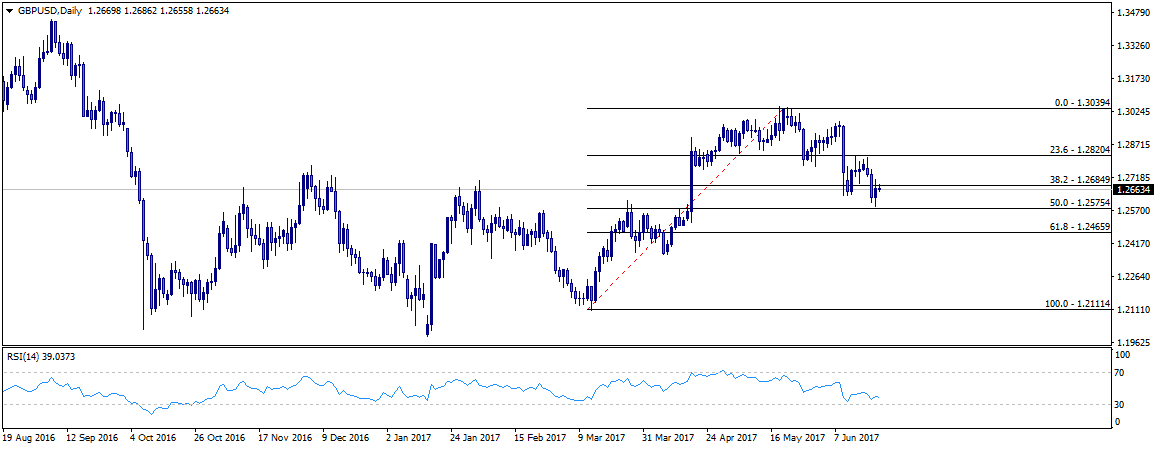Click the RSI 30 level axis label

[1122, 405]
